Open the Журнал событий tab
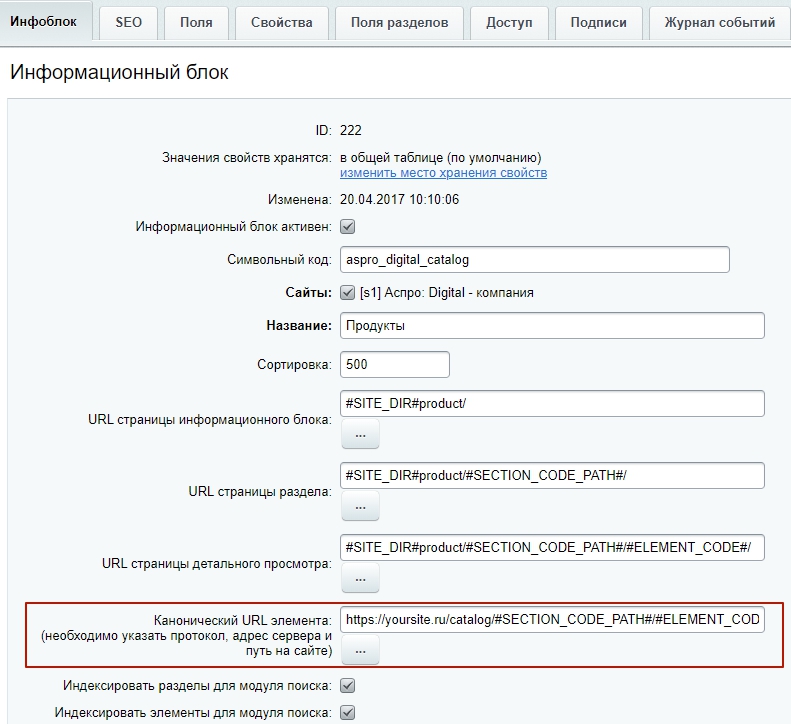791x724 pixels. pos(719,22)
